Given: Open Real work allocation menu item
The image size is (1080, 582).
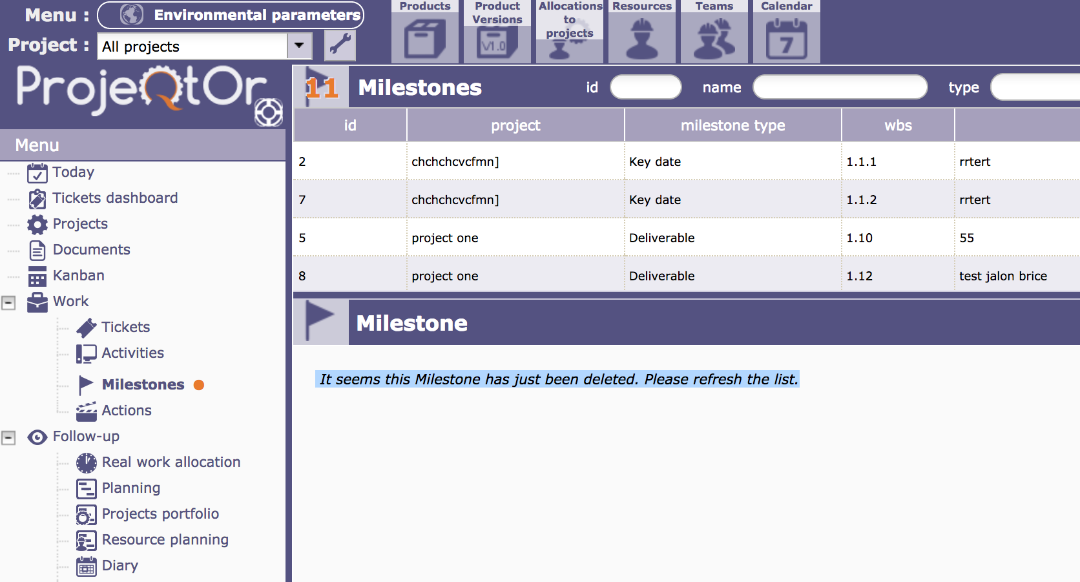Looking at the screenshot, I should [x=171, y=462].
